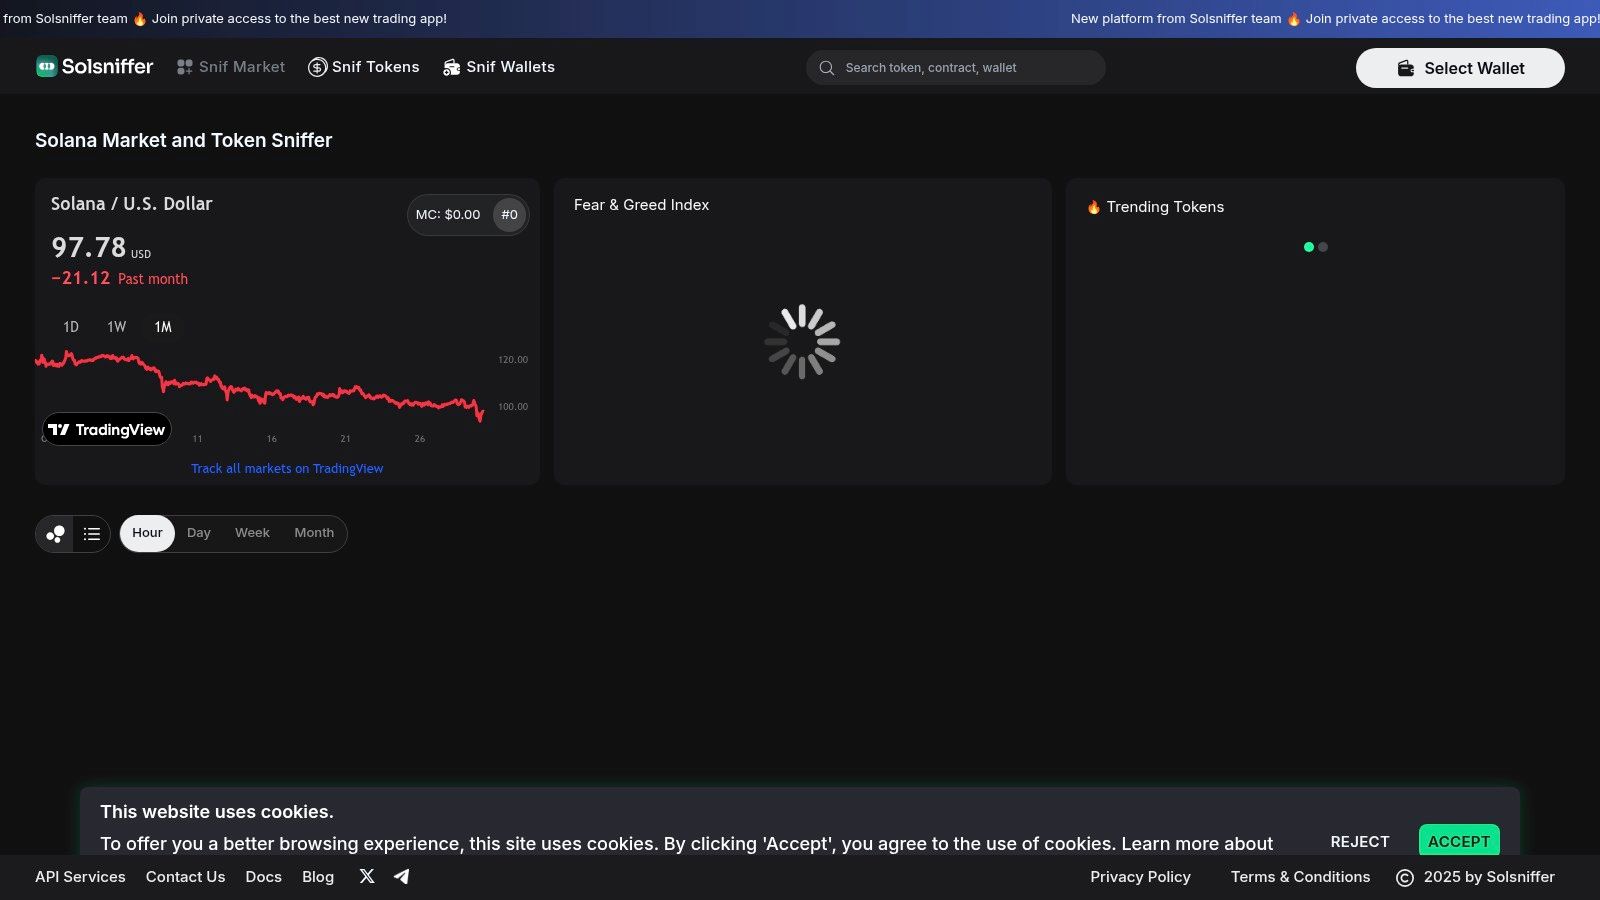Select the 1W chart range

(x=117, y=327)
